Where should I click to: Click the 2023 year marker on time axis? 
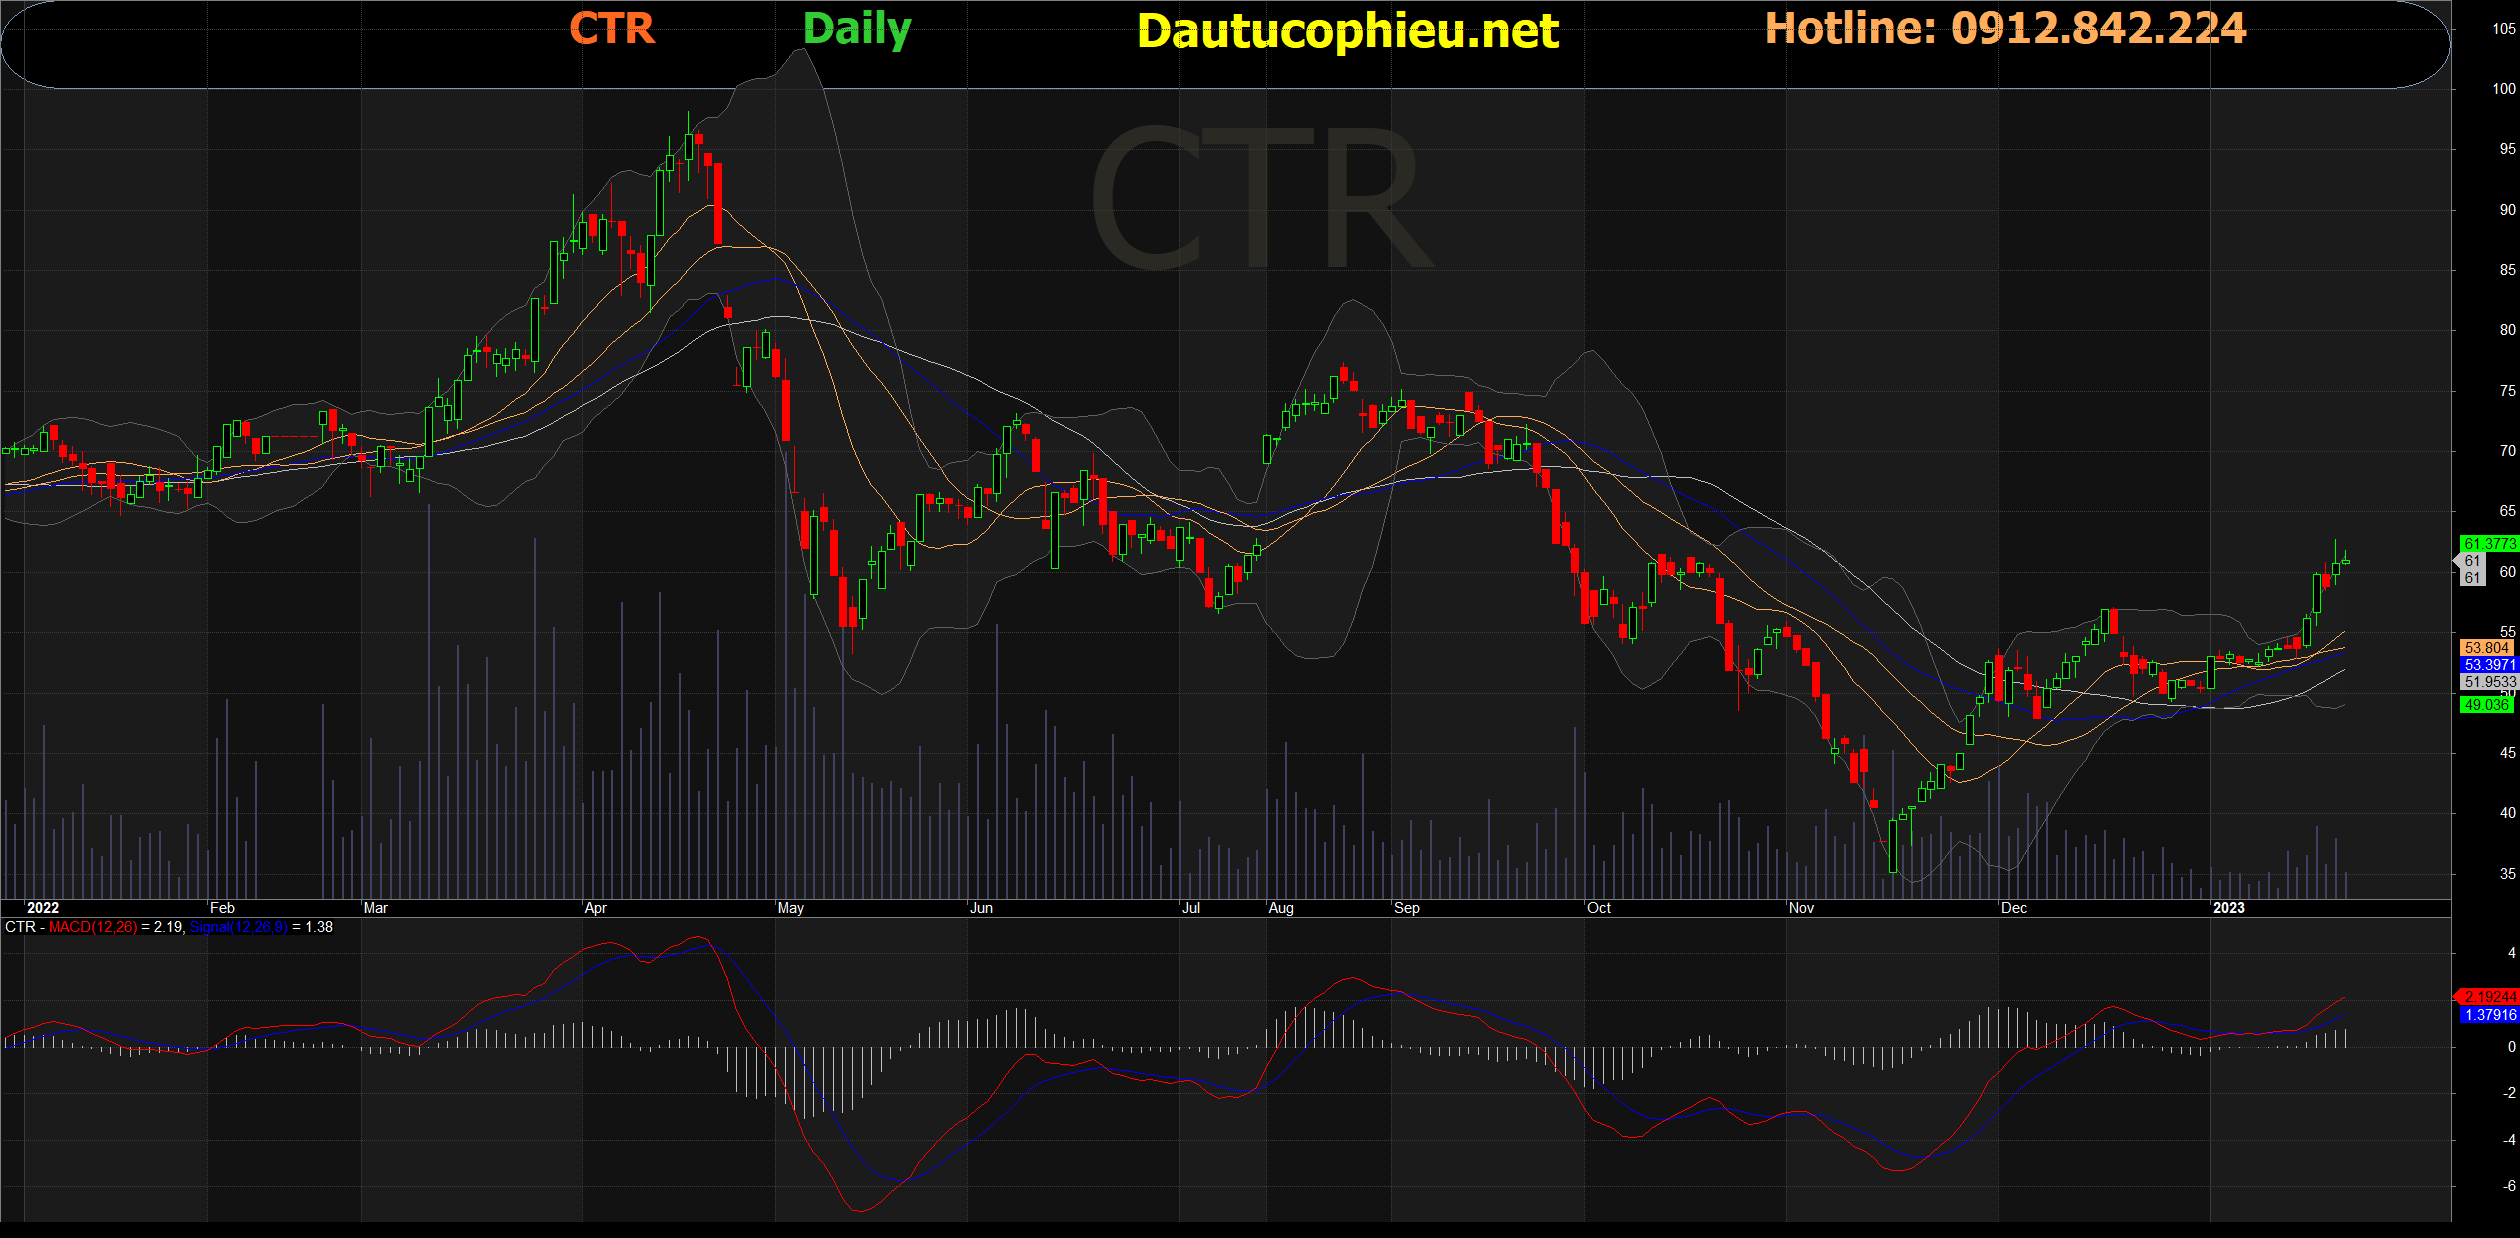[x=2228, y=908]
